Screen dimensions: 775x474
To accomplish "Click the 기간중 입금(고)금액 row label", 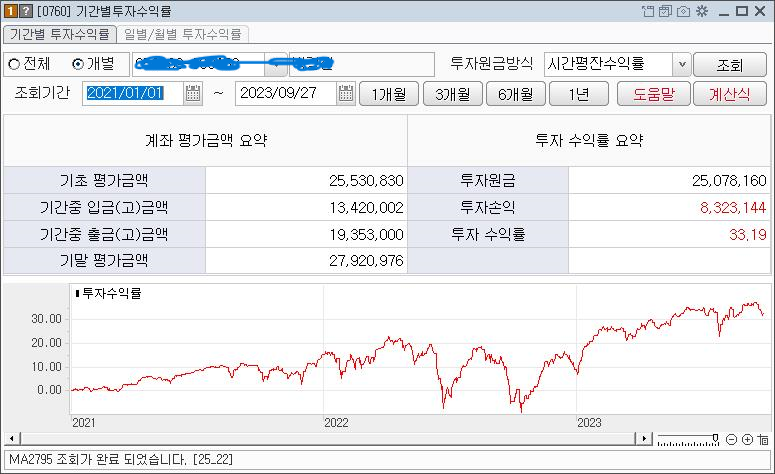I will point(104,208).
